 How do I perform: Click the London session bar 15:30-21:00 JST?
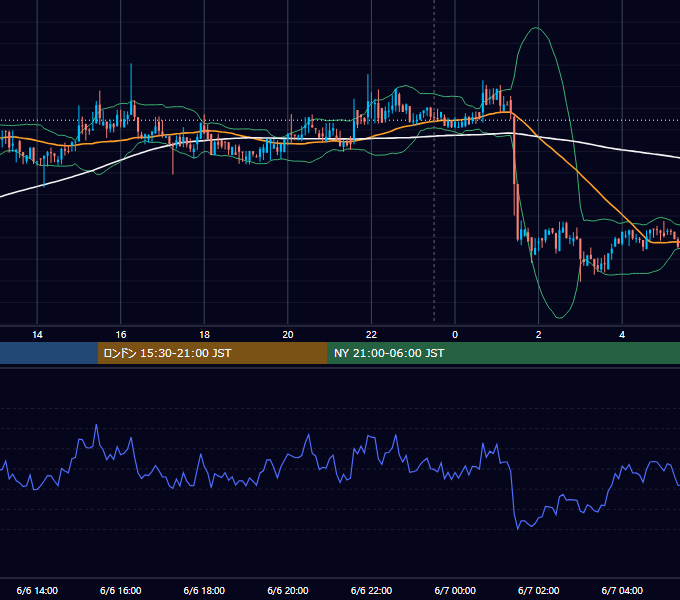point(212,353)
